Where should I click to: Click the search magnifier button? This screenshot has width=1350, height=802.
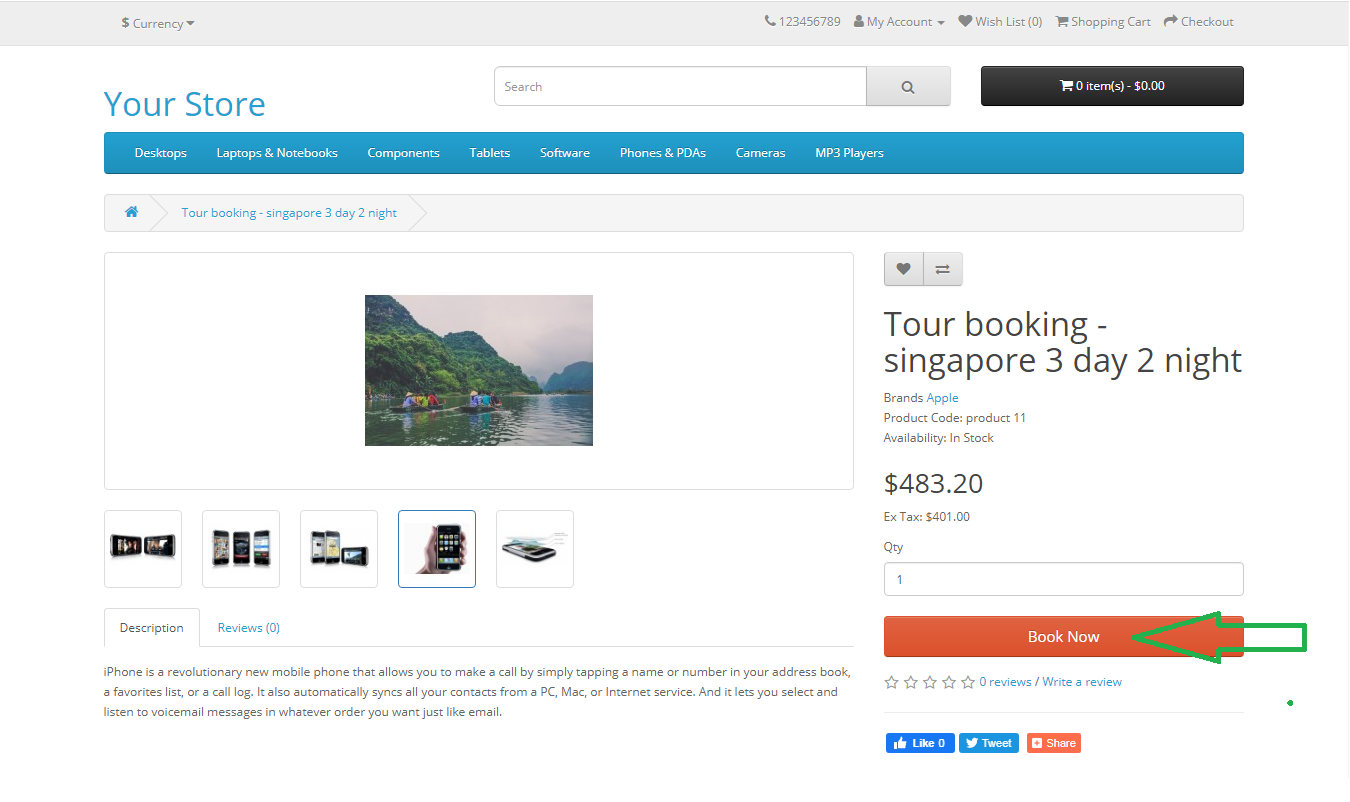[x=908, y=87]
